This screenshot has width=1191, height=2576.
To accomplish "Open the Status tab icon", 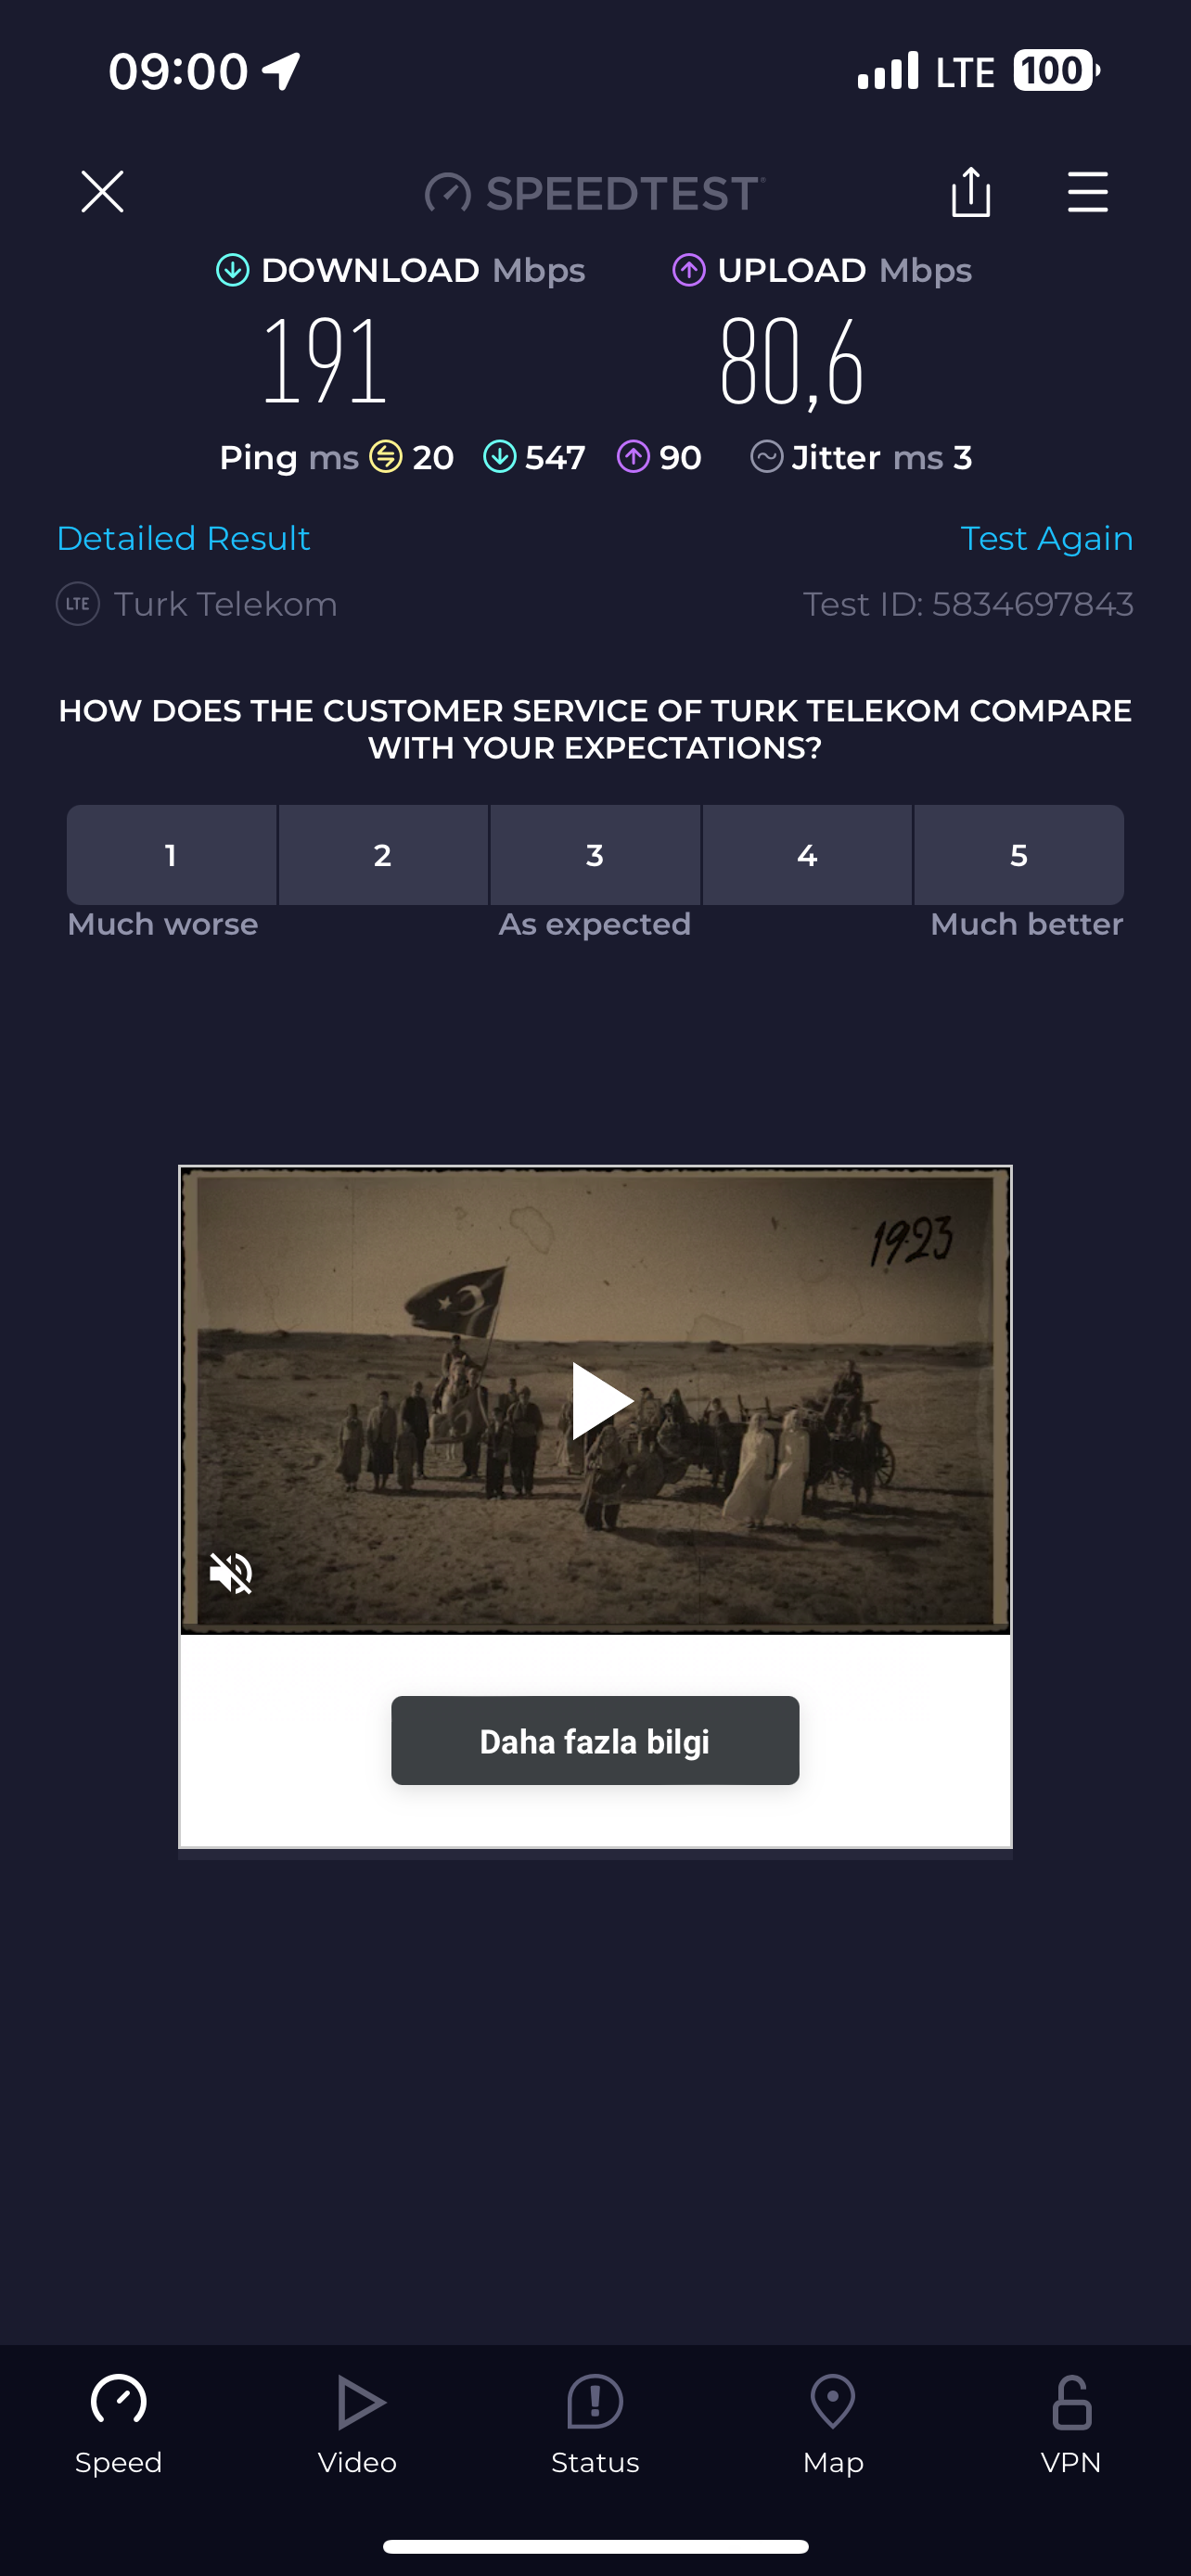I will point(595,2402).
